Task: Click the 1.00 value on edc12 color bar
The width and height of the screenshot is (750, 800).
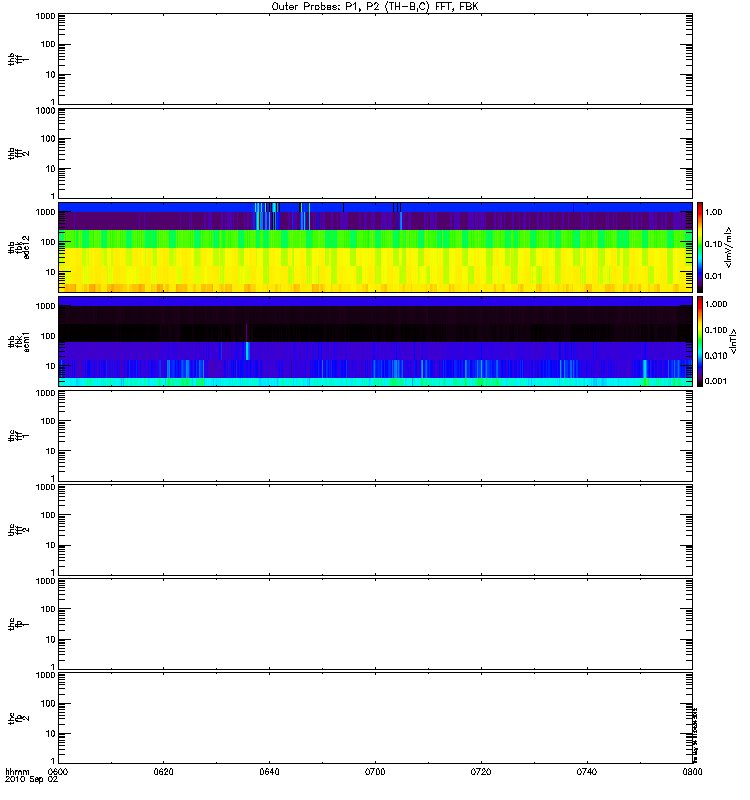Action: pyautogui.click(x=713, y=212)
